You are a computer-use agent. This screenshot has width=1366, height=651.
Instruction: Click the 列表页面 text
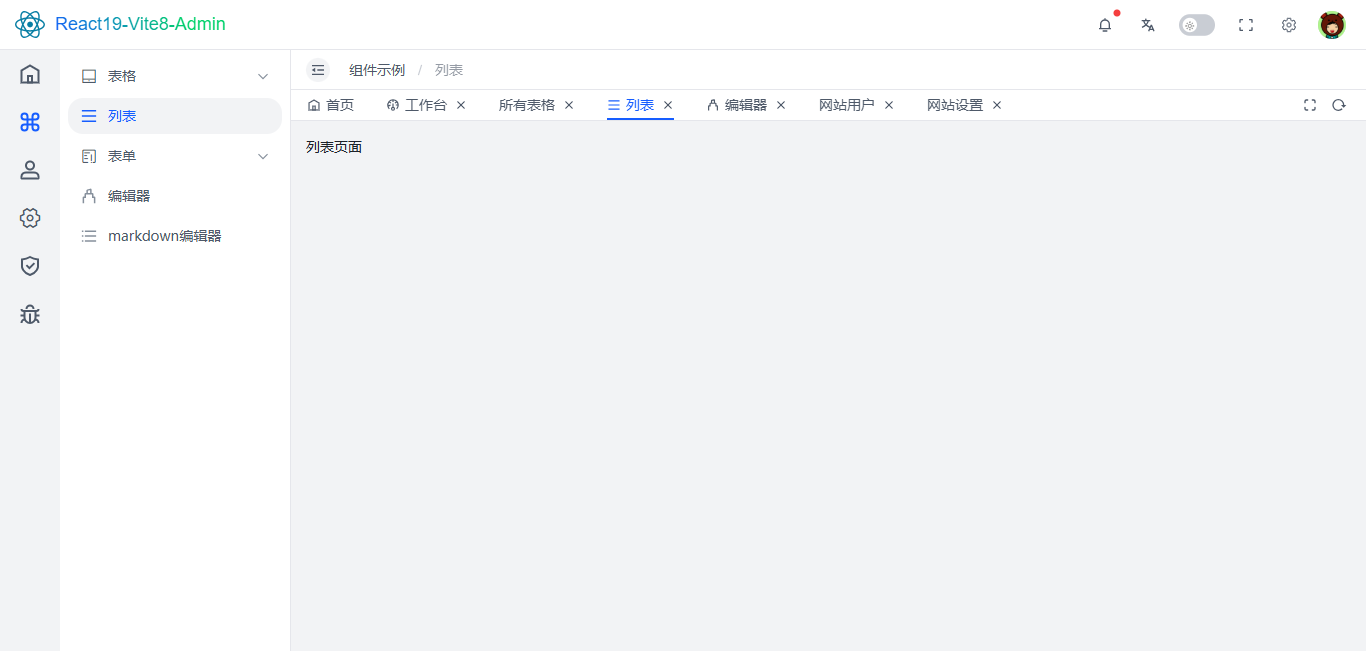(334, 147)
